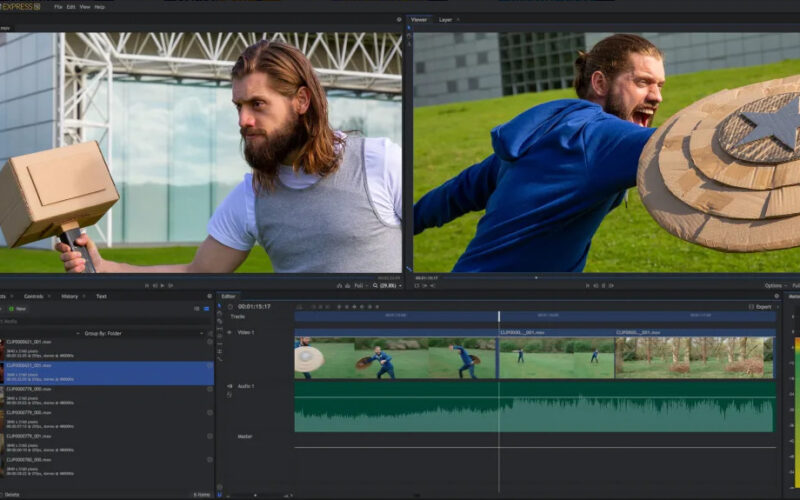
Task: Click the Trimmer overlay clip icon
Action: pyautogui.click(x=347, y=286)
